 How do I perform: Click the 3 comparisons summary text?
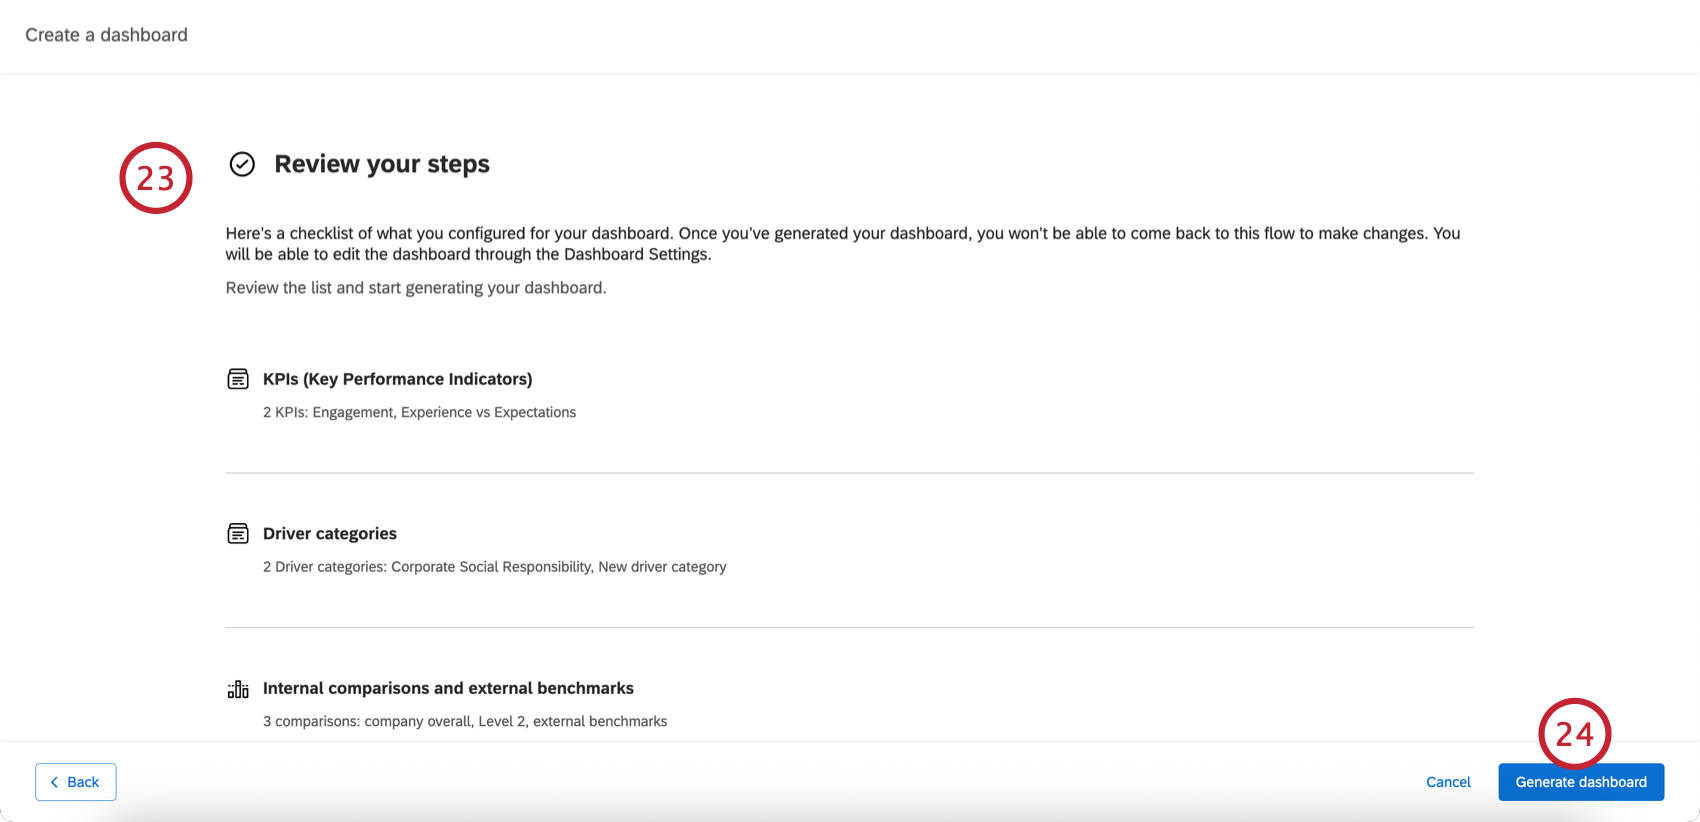[465, 721]
